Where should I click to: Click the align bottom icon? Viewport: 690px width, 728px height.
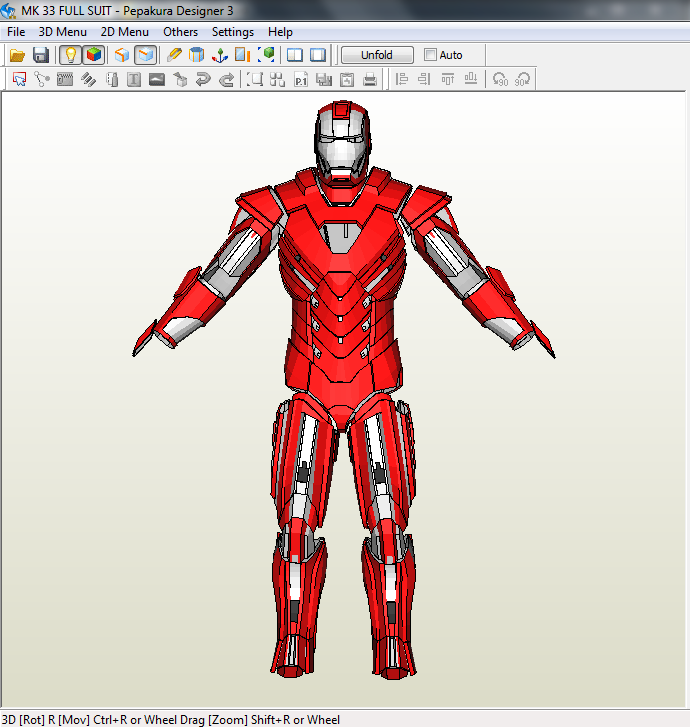tap(471, 79)
